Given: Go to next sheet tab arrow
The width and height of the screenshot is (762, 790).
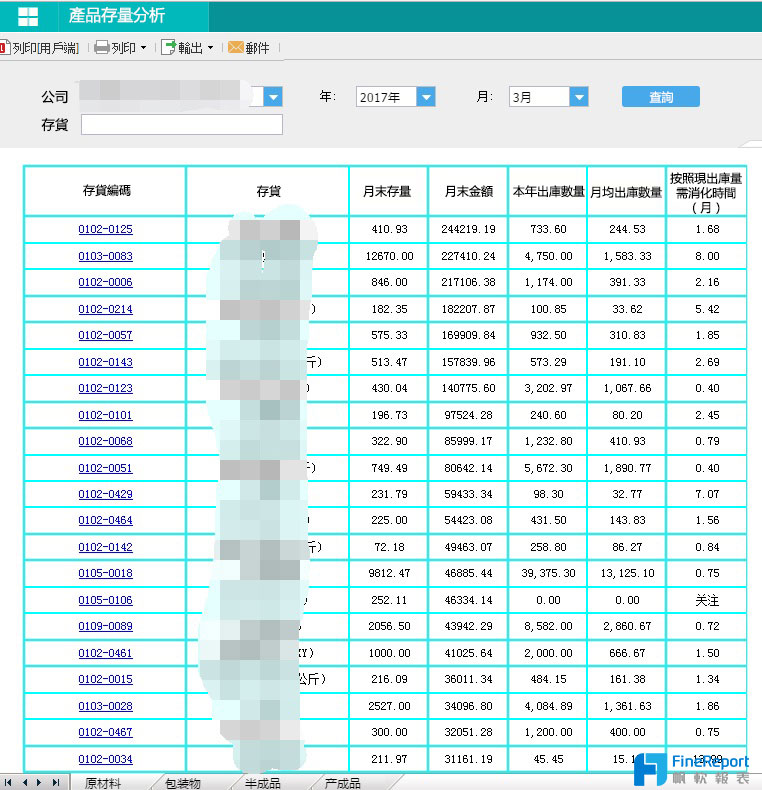Looking at the screenshot, I should pos(39,782).
